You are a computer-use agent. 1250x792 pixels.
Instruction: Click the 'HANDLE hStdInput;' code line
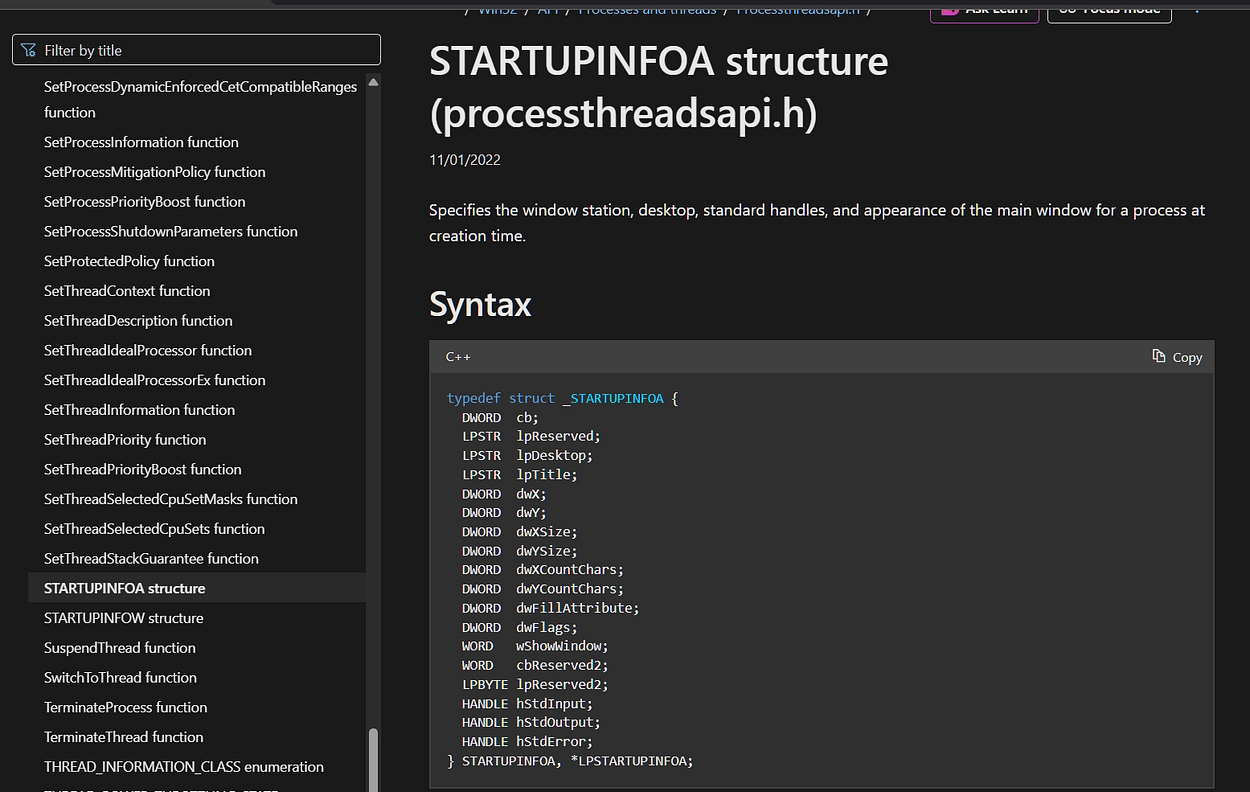click(x=527, y=704)
